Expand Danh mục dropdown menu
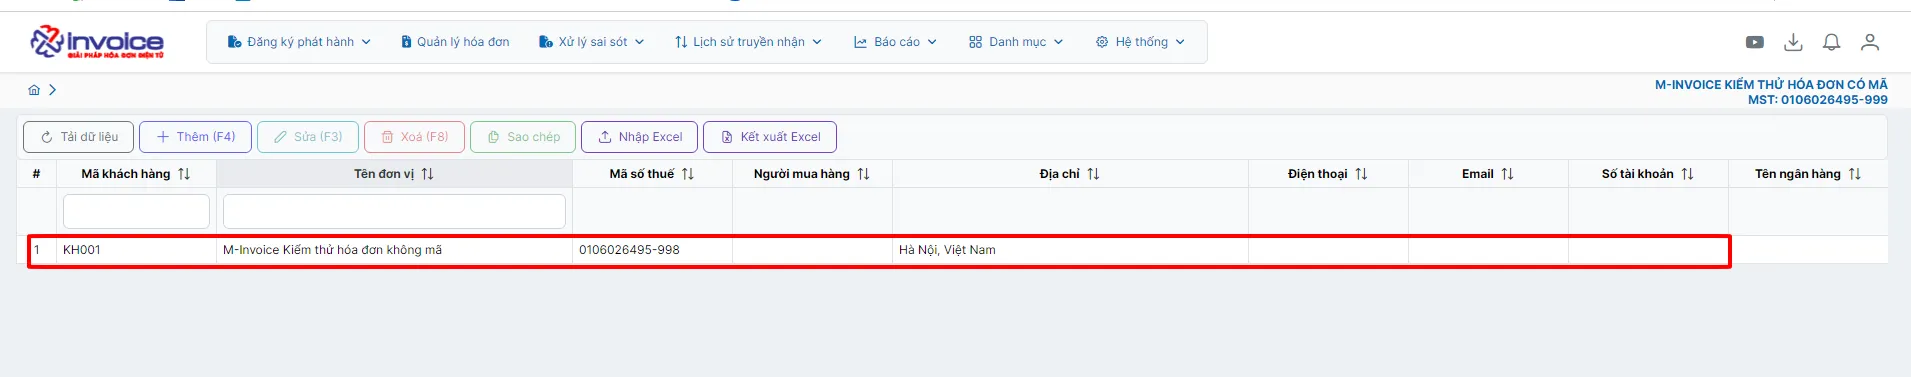Image resolution: width=1911 pixels, height=377 pixels. click(1016, 42)
